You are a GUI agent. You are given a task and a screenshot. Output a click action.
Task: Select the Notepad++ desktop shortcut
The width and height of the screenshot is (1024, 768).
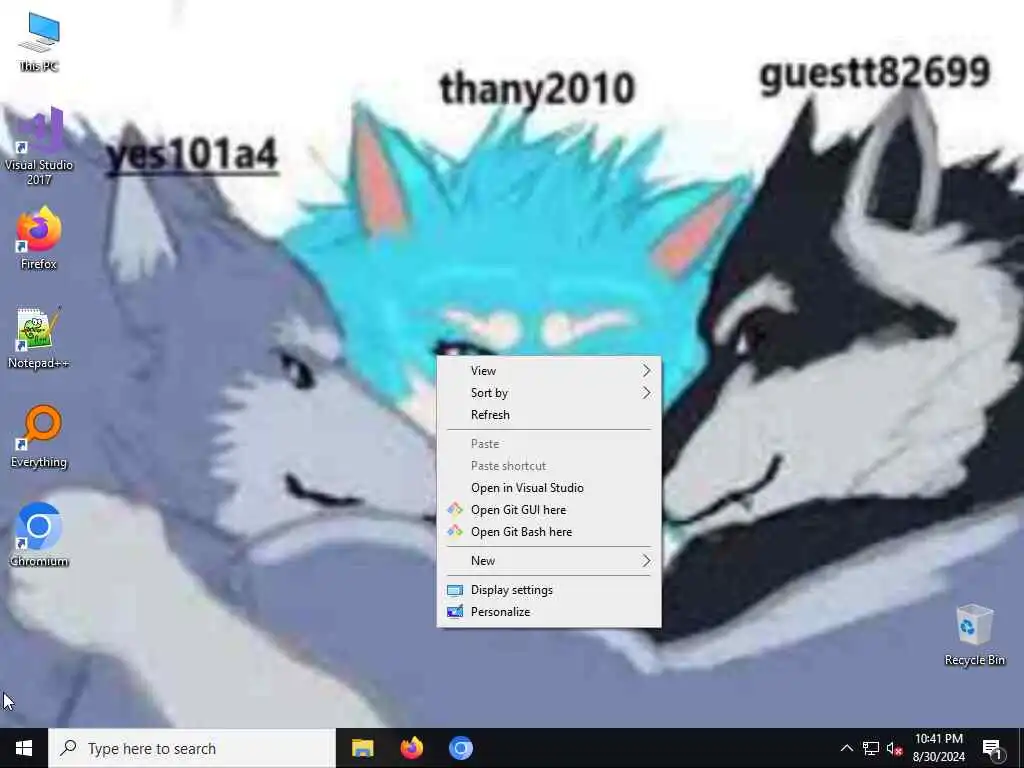[x=39, y=338]
